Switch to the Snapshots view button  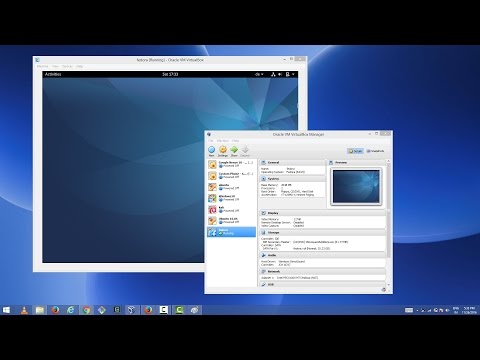point(375,151)
